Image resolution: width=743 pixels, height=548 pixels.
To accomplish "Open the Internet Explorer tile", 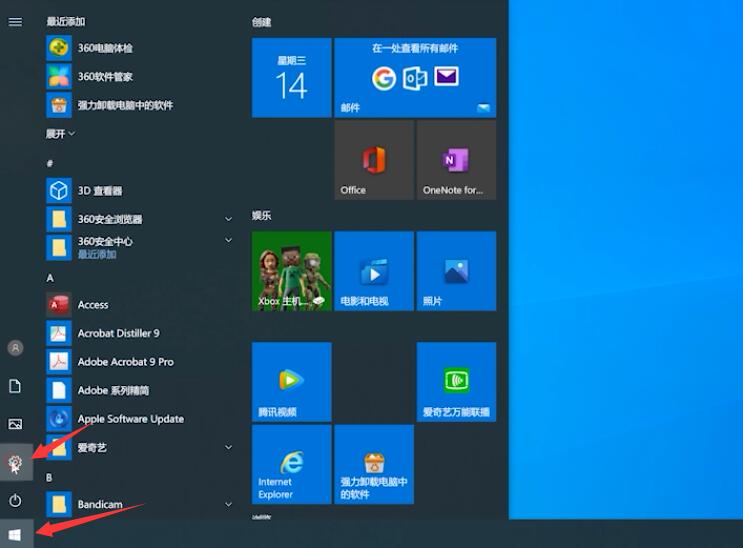I will click(291, 465).
